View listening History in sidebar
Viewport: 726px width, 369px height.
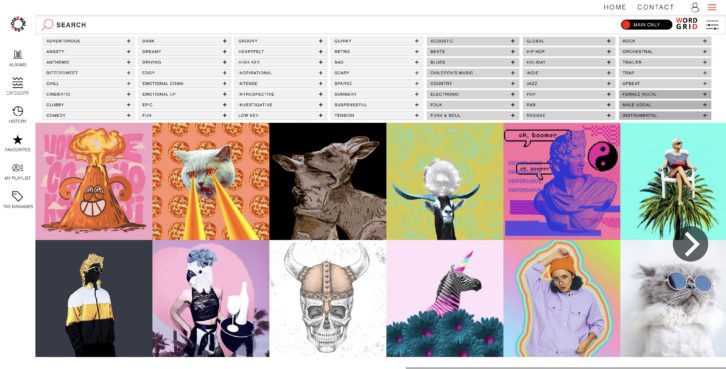pos(18,114)
